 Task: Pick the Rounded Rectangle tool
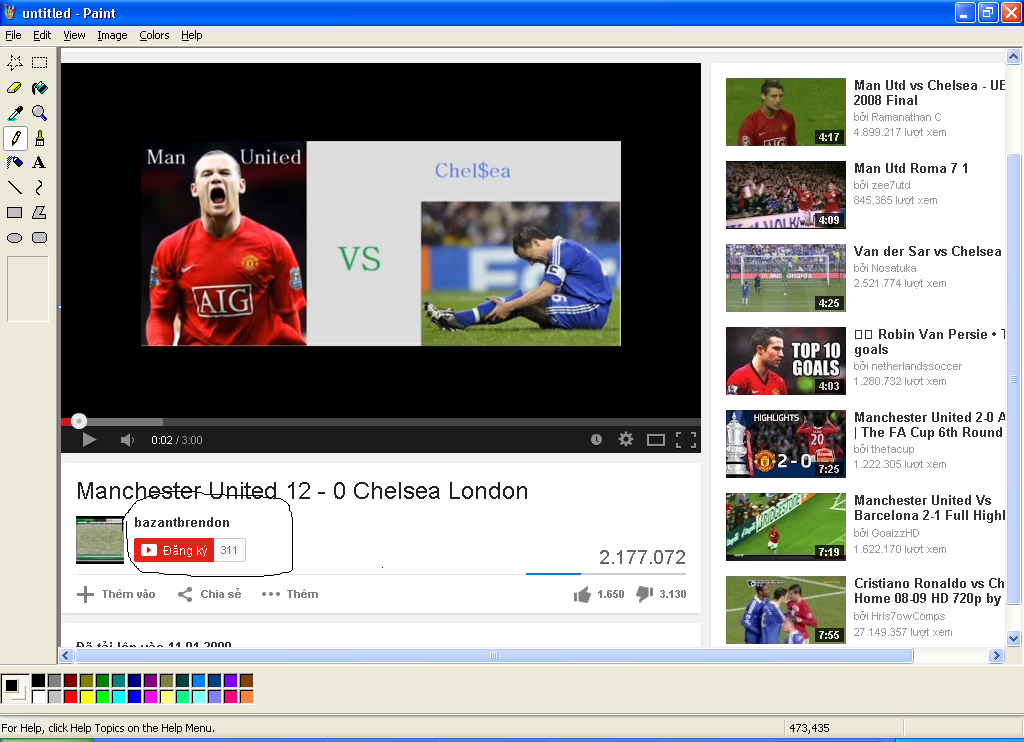39,238
